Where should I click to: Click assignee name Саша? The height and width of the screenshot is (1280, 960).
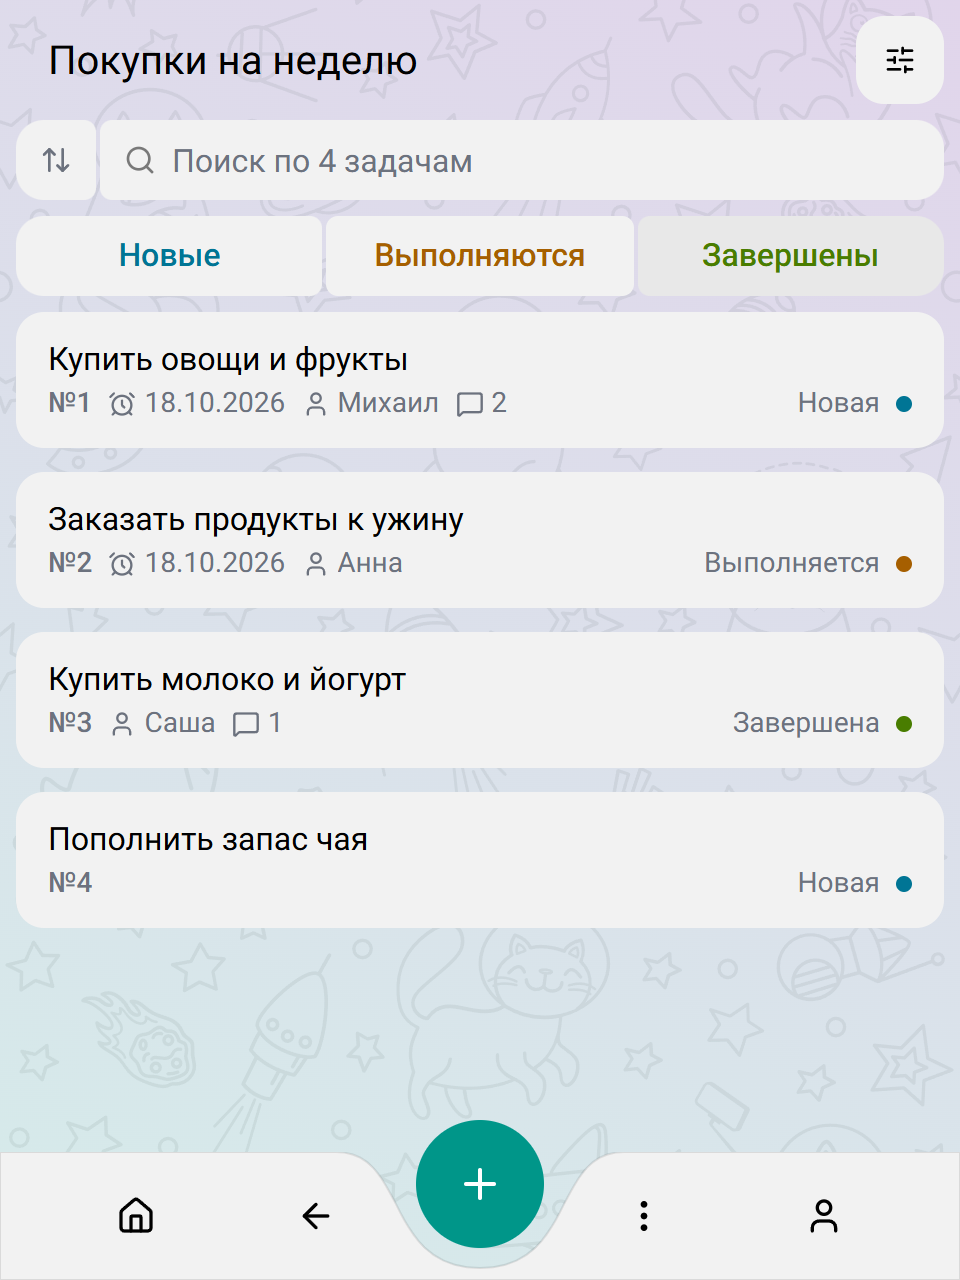coord(180,723)
